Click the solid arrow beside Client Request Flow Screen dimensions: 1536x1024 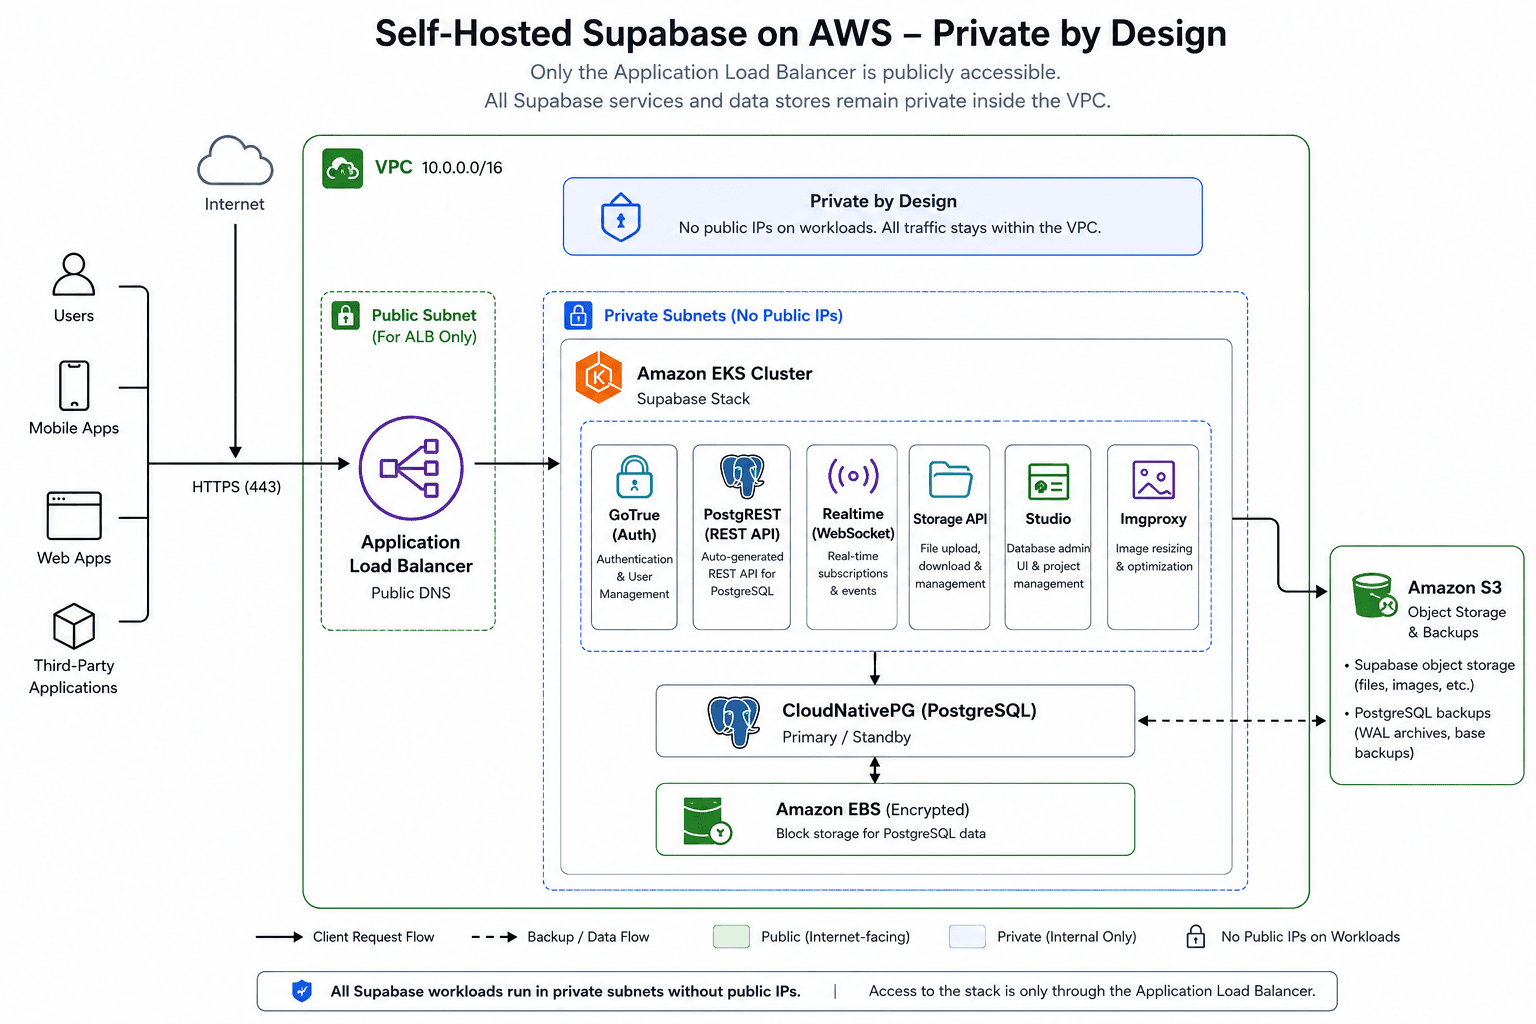[x=279, y=937]
